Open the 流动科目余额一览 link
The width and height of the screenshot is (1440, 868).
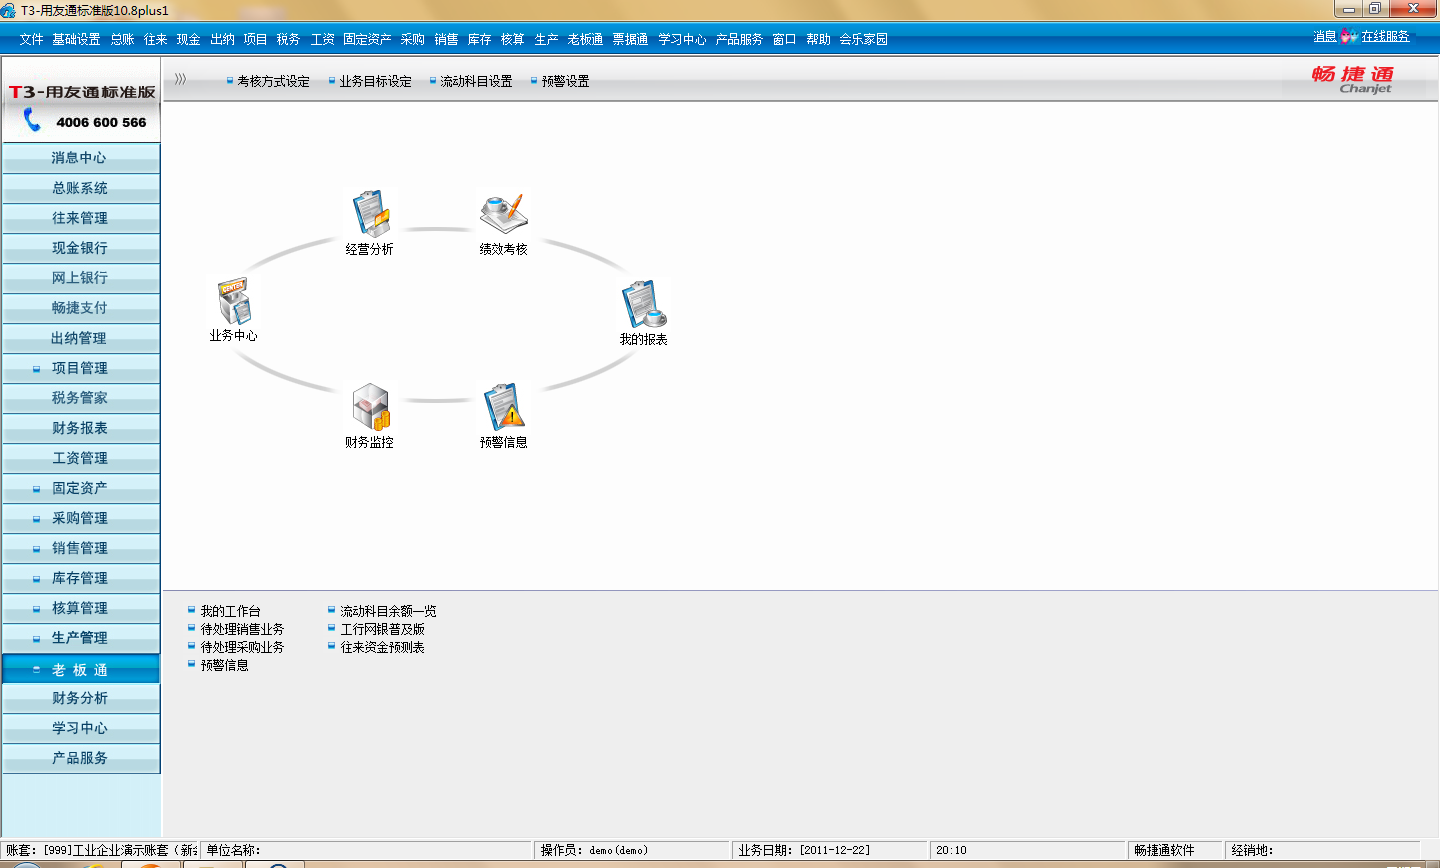pyautogui.click(x=388, y=611)
